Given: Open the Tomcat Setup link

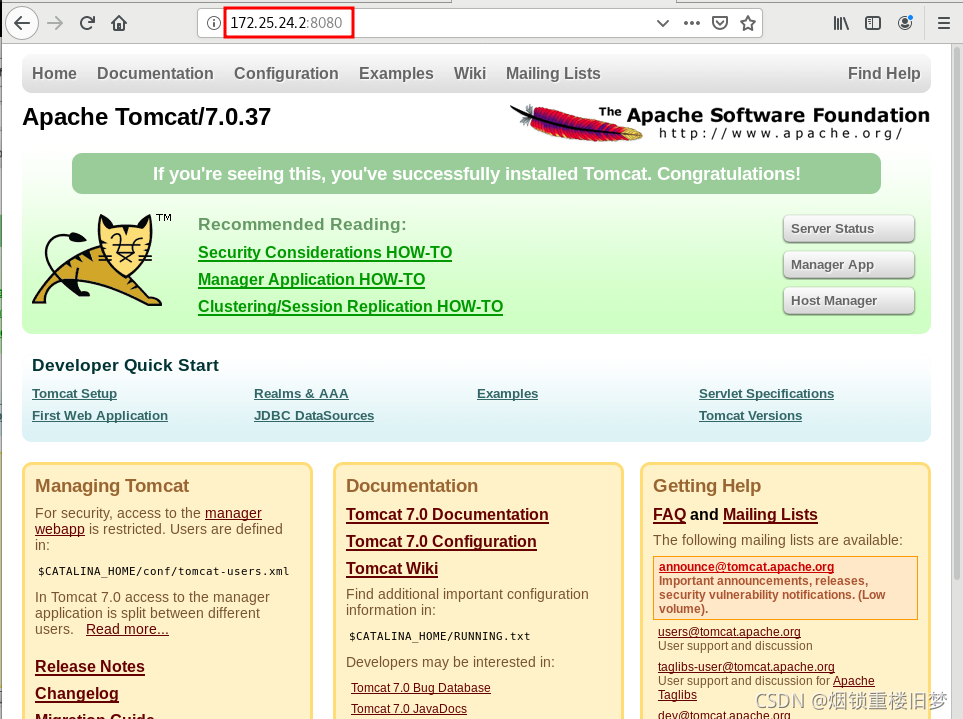Looking at the screenshot, I should pyautogui.click(x=74, y=394).
